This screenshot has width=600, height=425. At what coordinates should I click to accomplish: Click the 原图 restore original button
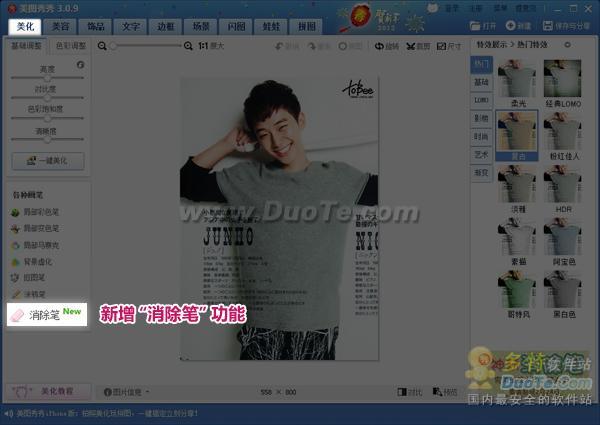click(x=350, y=46)
